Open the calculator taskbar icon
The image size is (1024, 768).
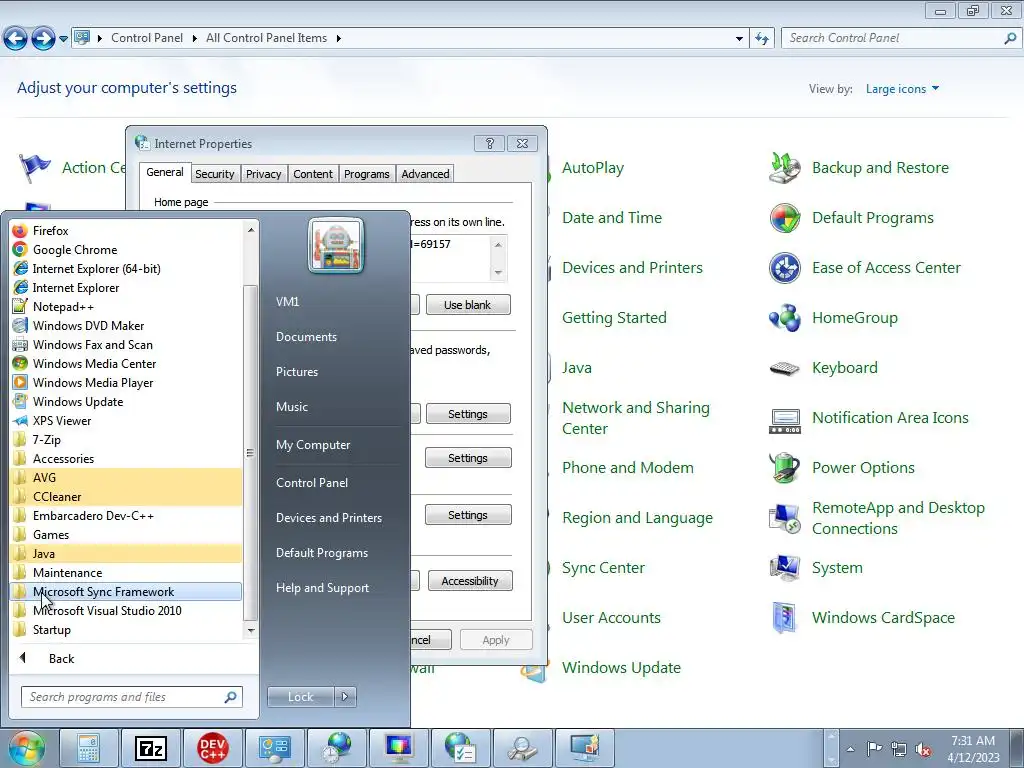pos(89,748)
